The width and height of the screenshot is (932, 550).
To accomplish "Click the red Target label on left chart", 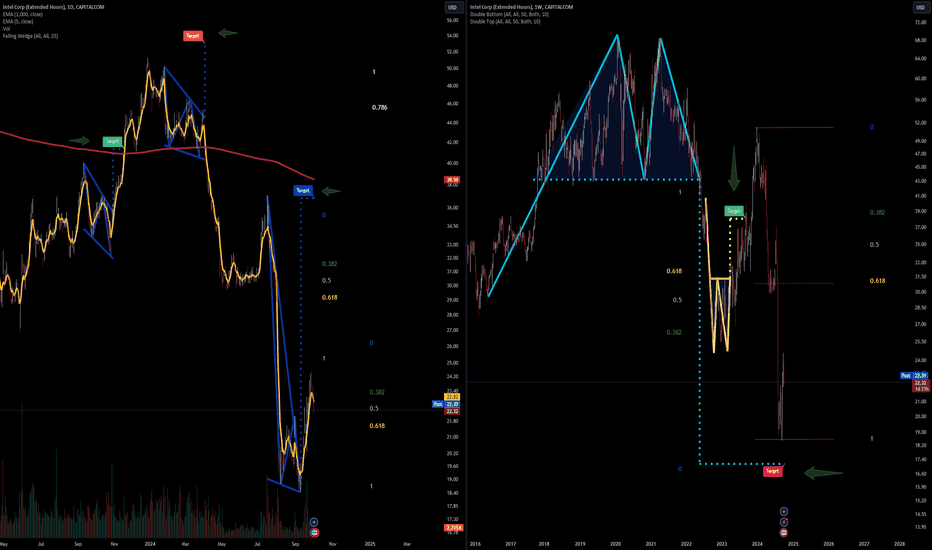I will pyautogui.click(x=193, y=36).
